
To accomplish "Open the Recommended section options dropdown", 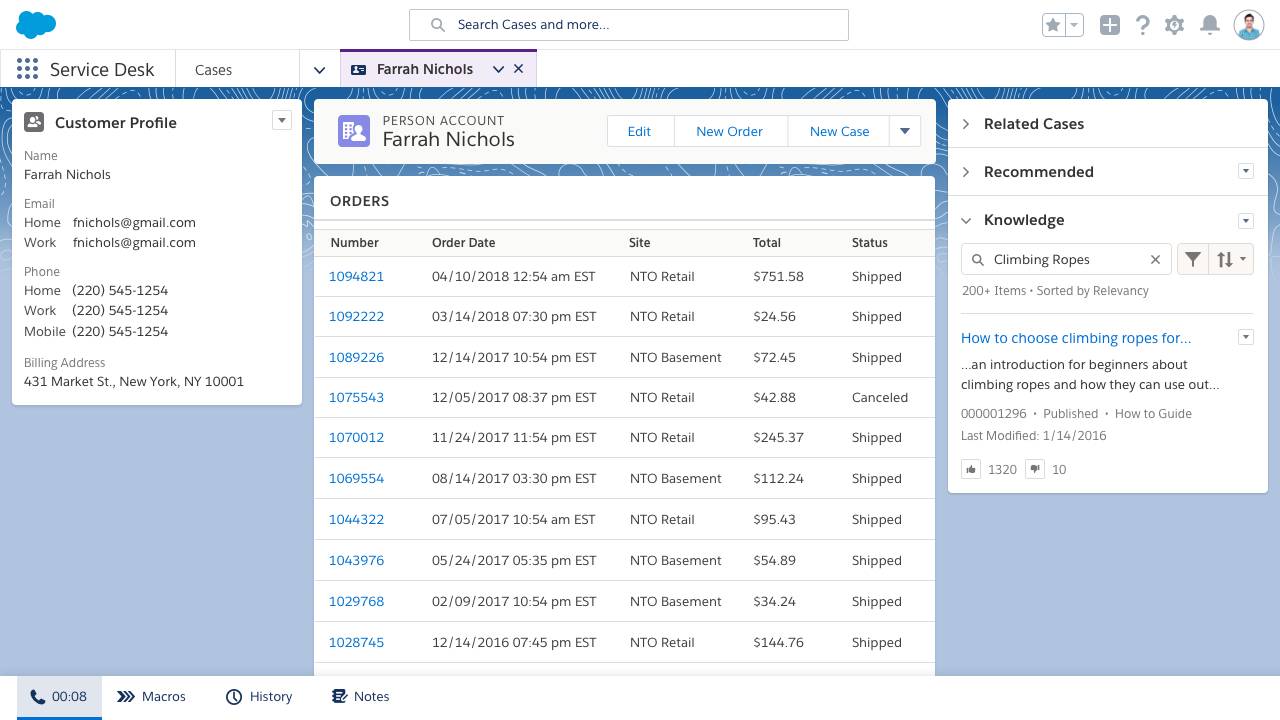I will (x=1246, y=171).
